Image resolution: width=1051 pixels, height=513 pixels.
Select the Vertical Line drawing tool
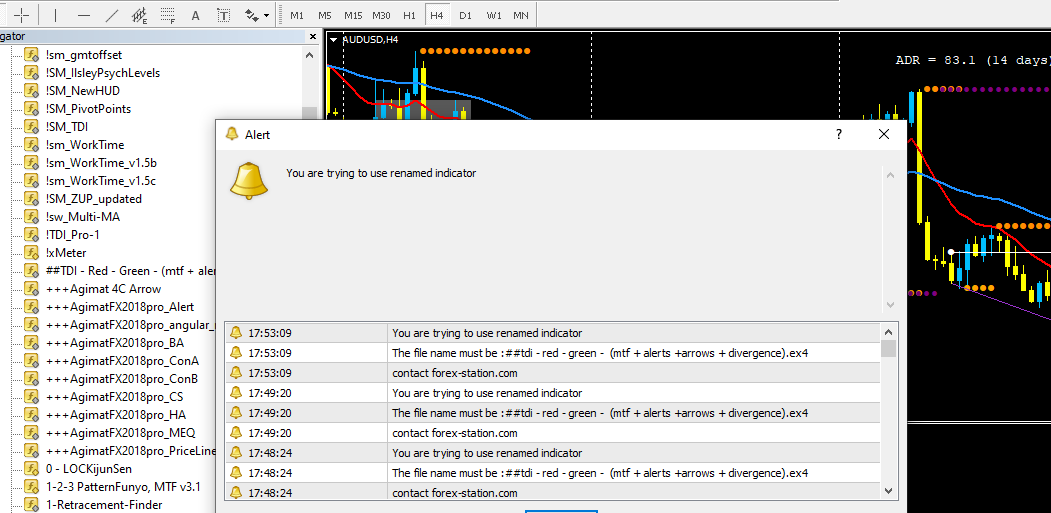pyautogui.click(x=55, y=14)
